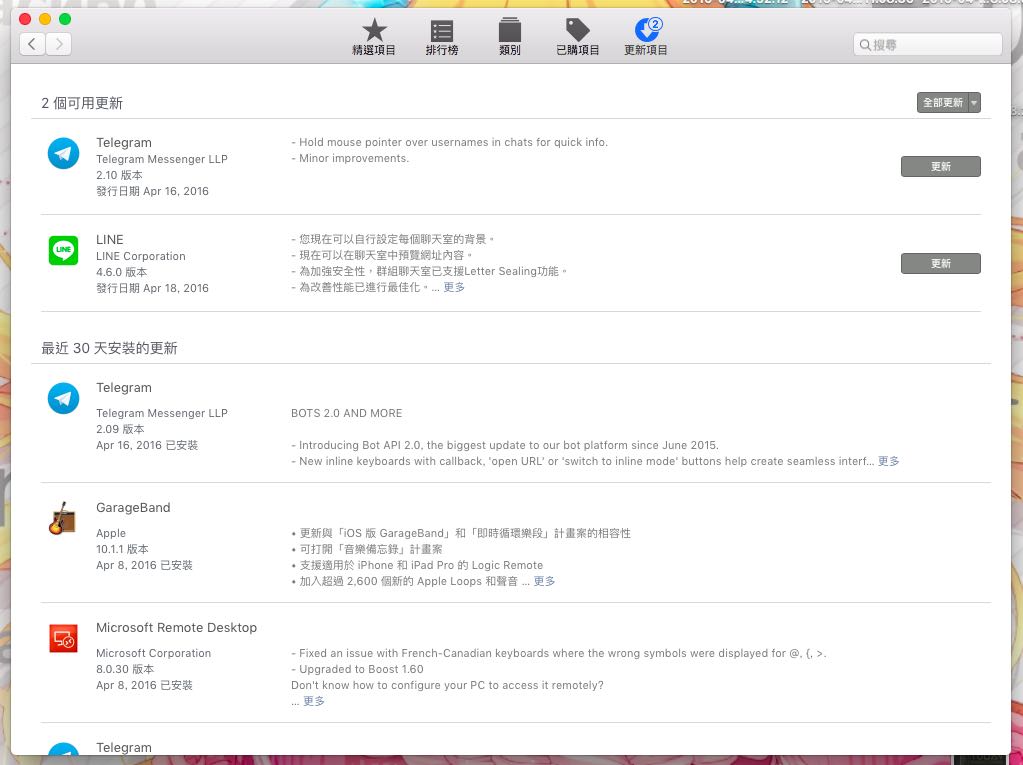
Task: Click the '2.10 版本' version text
Action: tap(119, 175)
